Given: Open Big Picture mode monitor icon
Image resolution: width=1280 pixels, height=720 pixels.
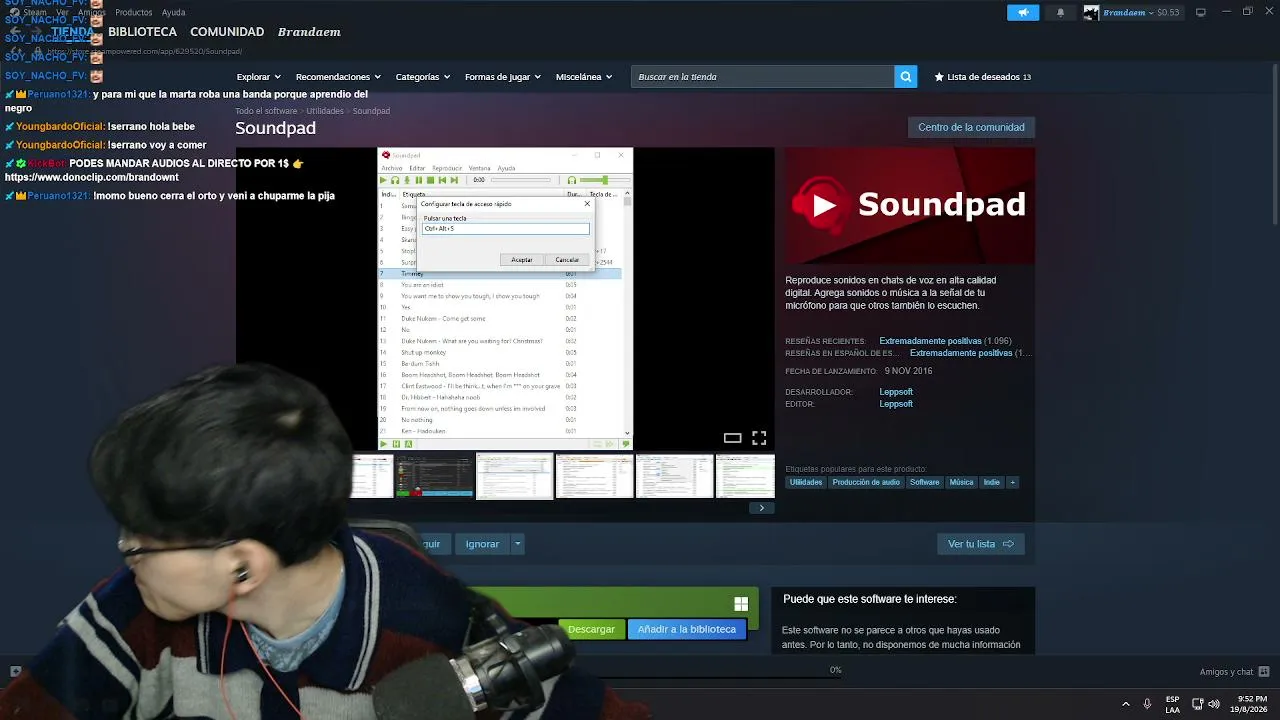Looking at the screenshot, I should pos(1201,12).
